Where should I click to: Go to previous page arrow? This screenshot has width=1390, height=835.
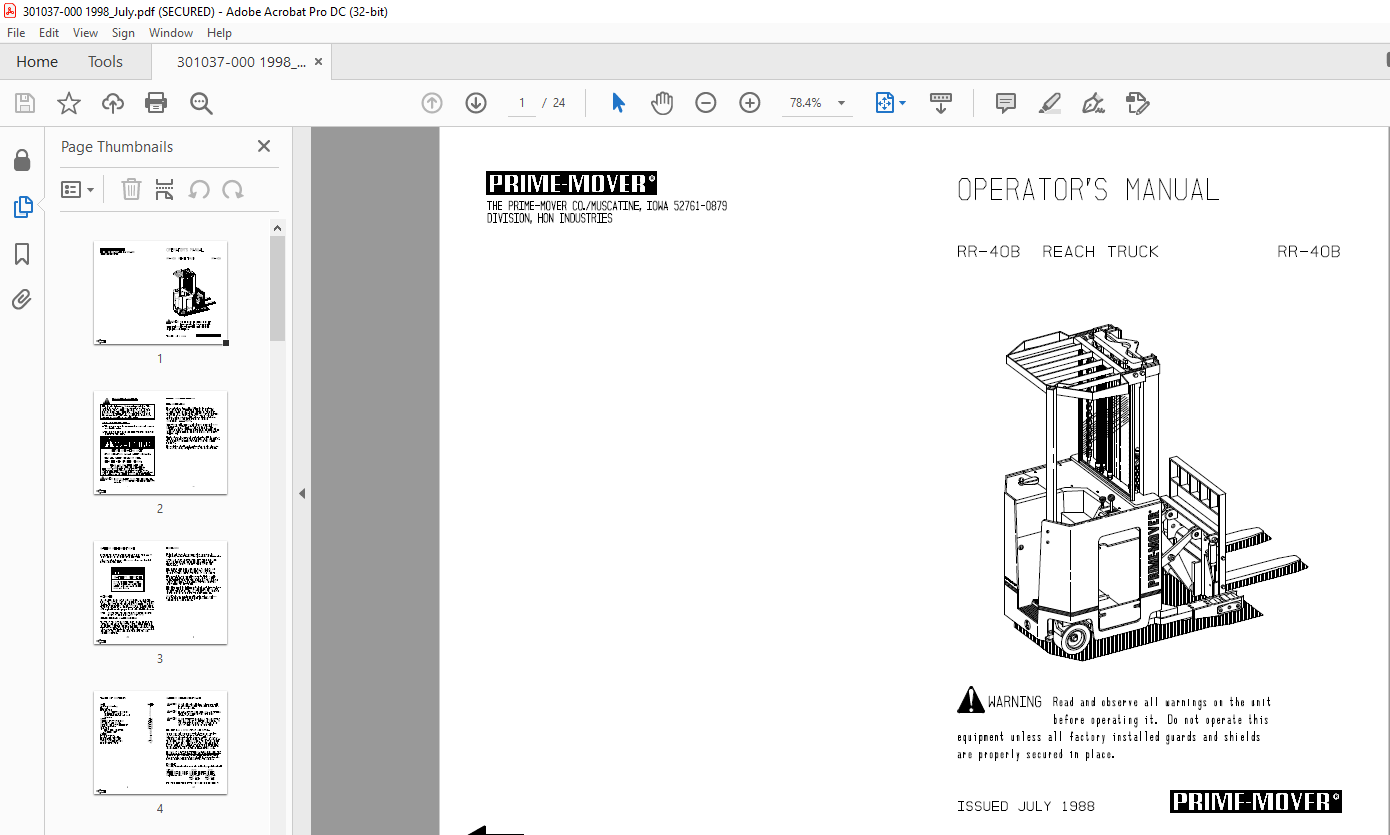click(x=432, y=103)
